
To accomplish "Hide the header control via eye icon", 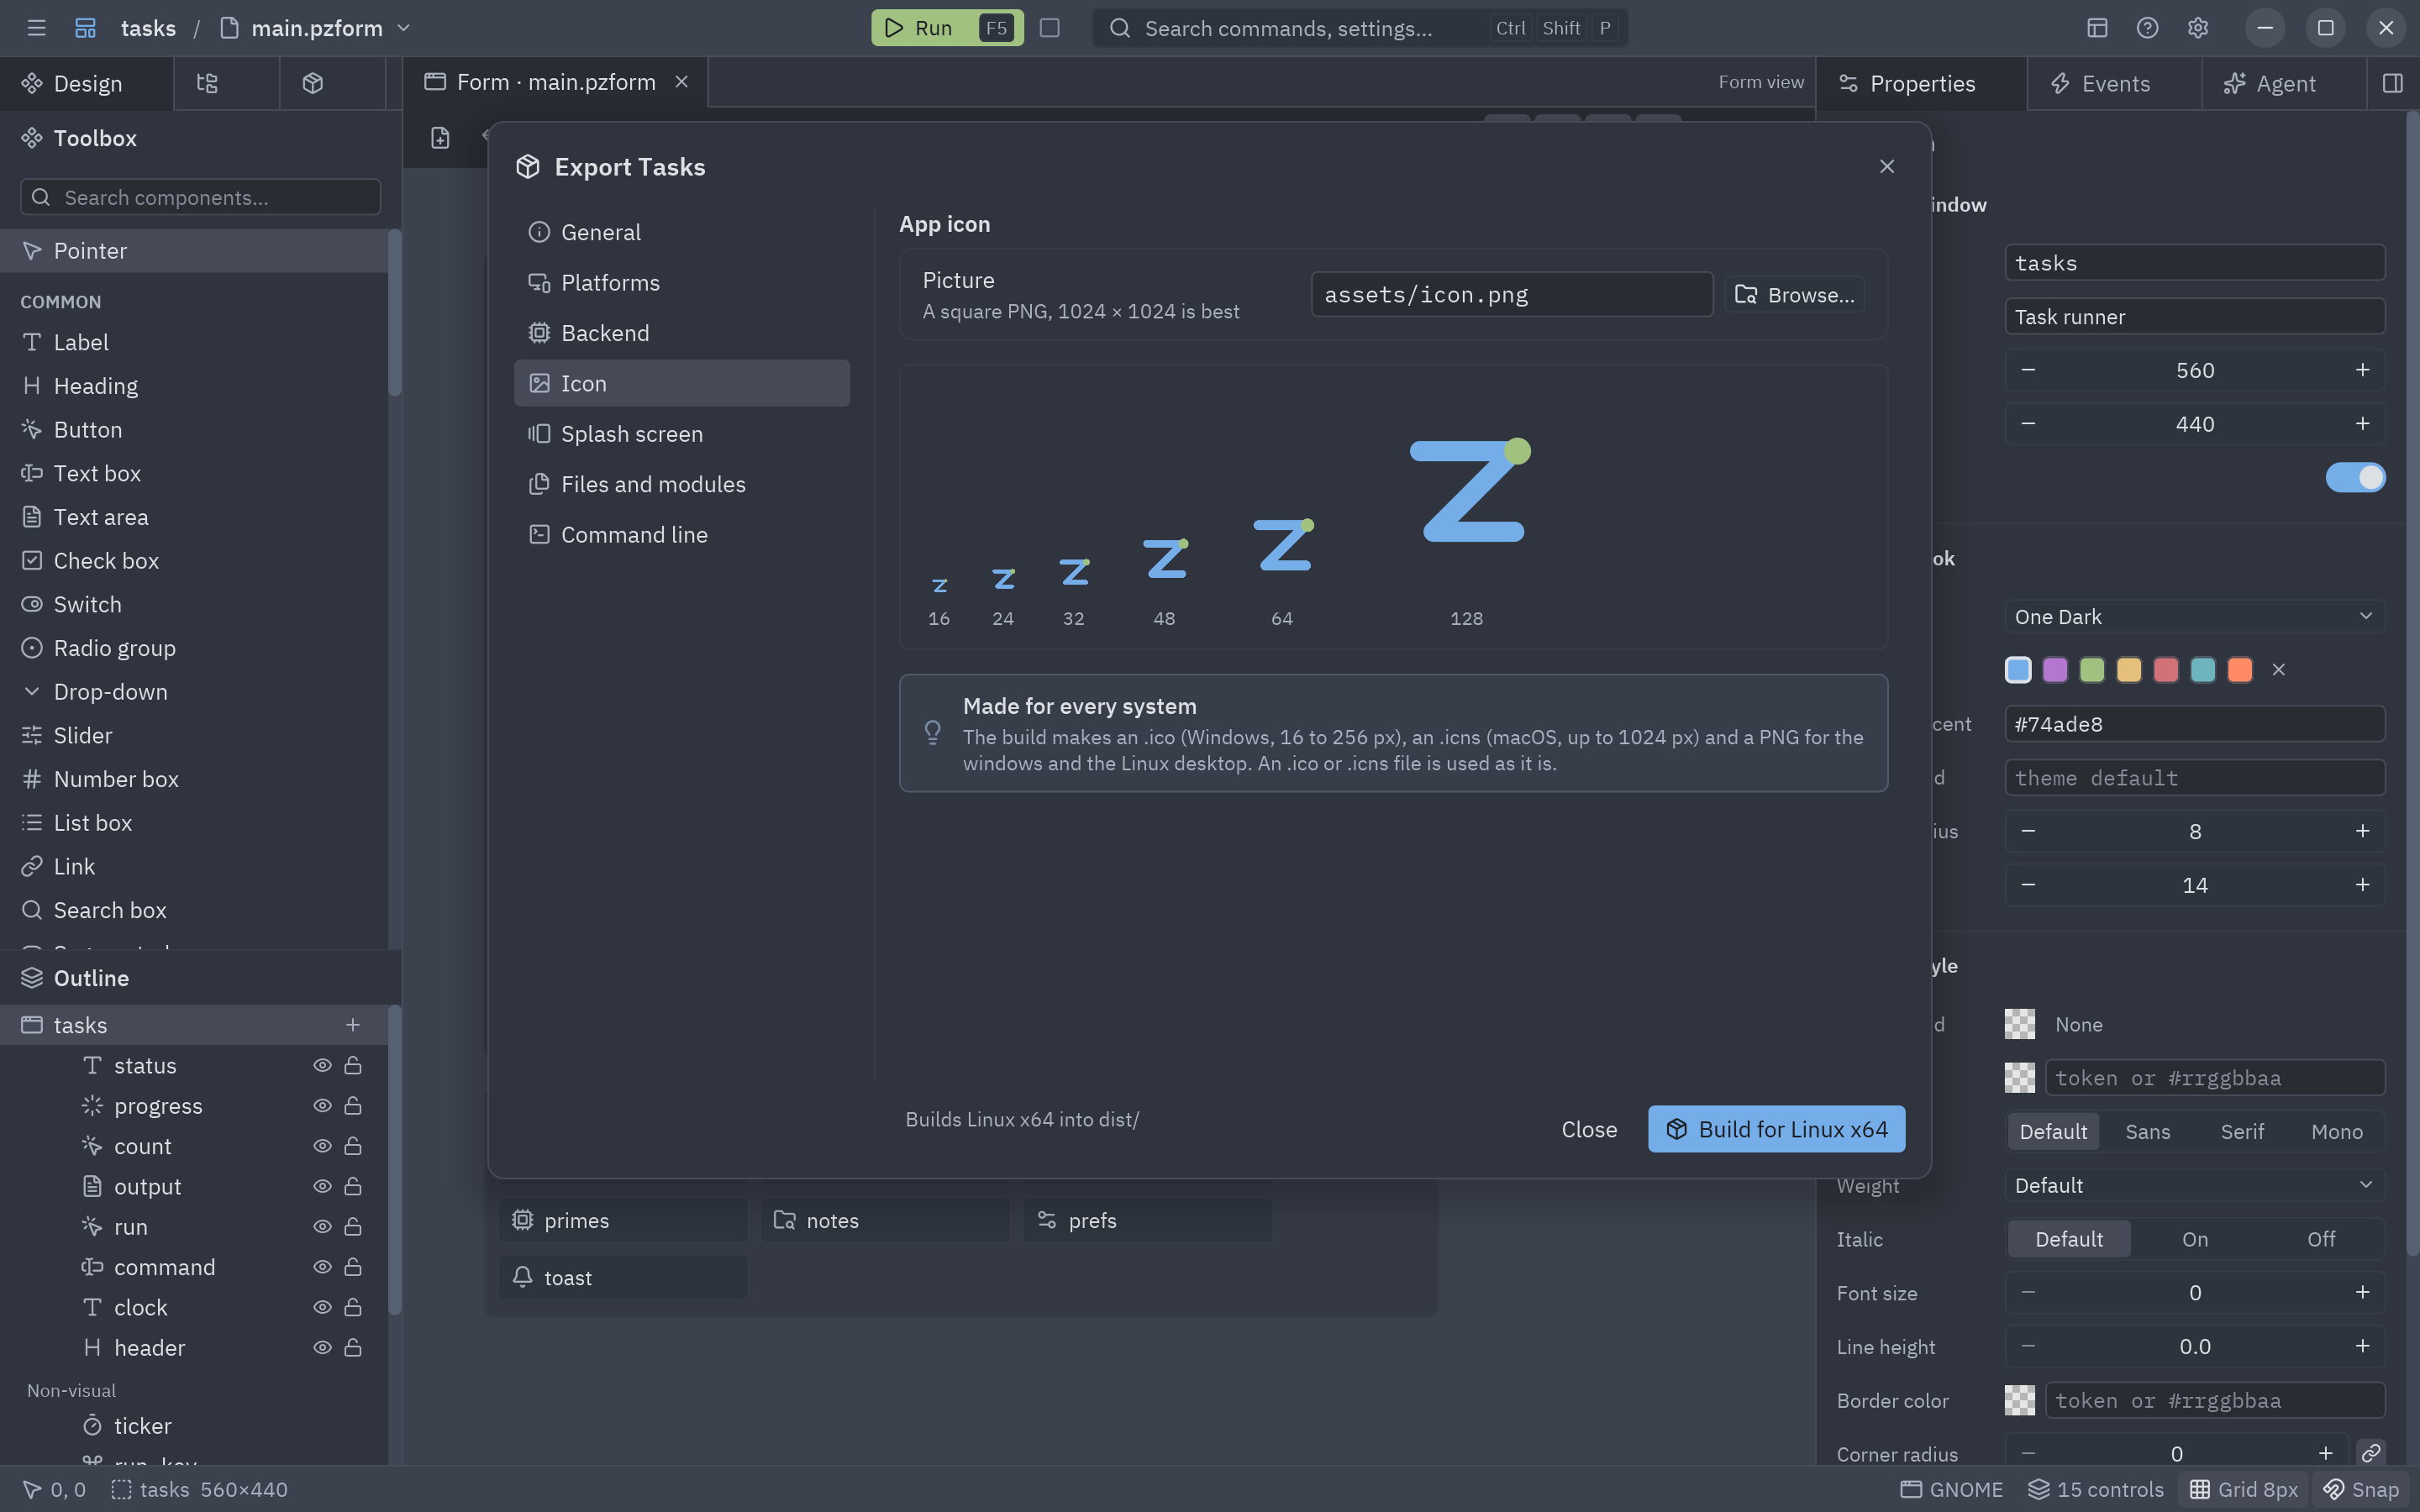I will (x=322, y=1347).
